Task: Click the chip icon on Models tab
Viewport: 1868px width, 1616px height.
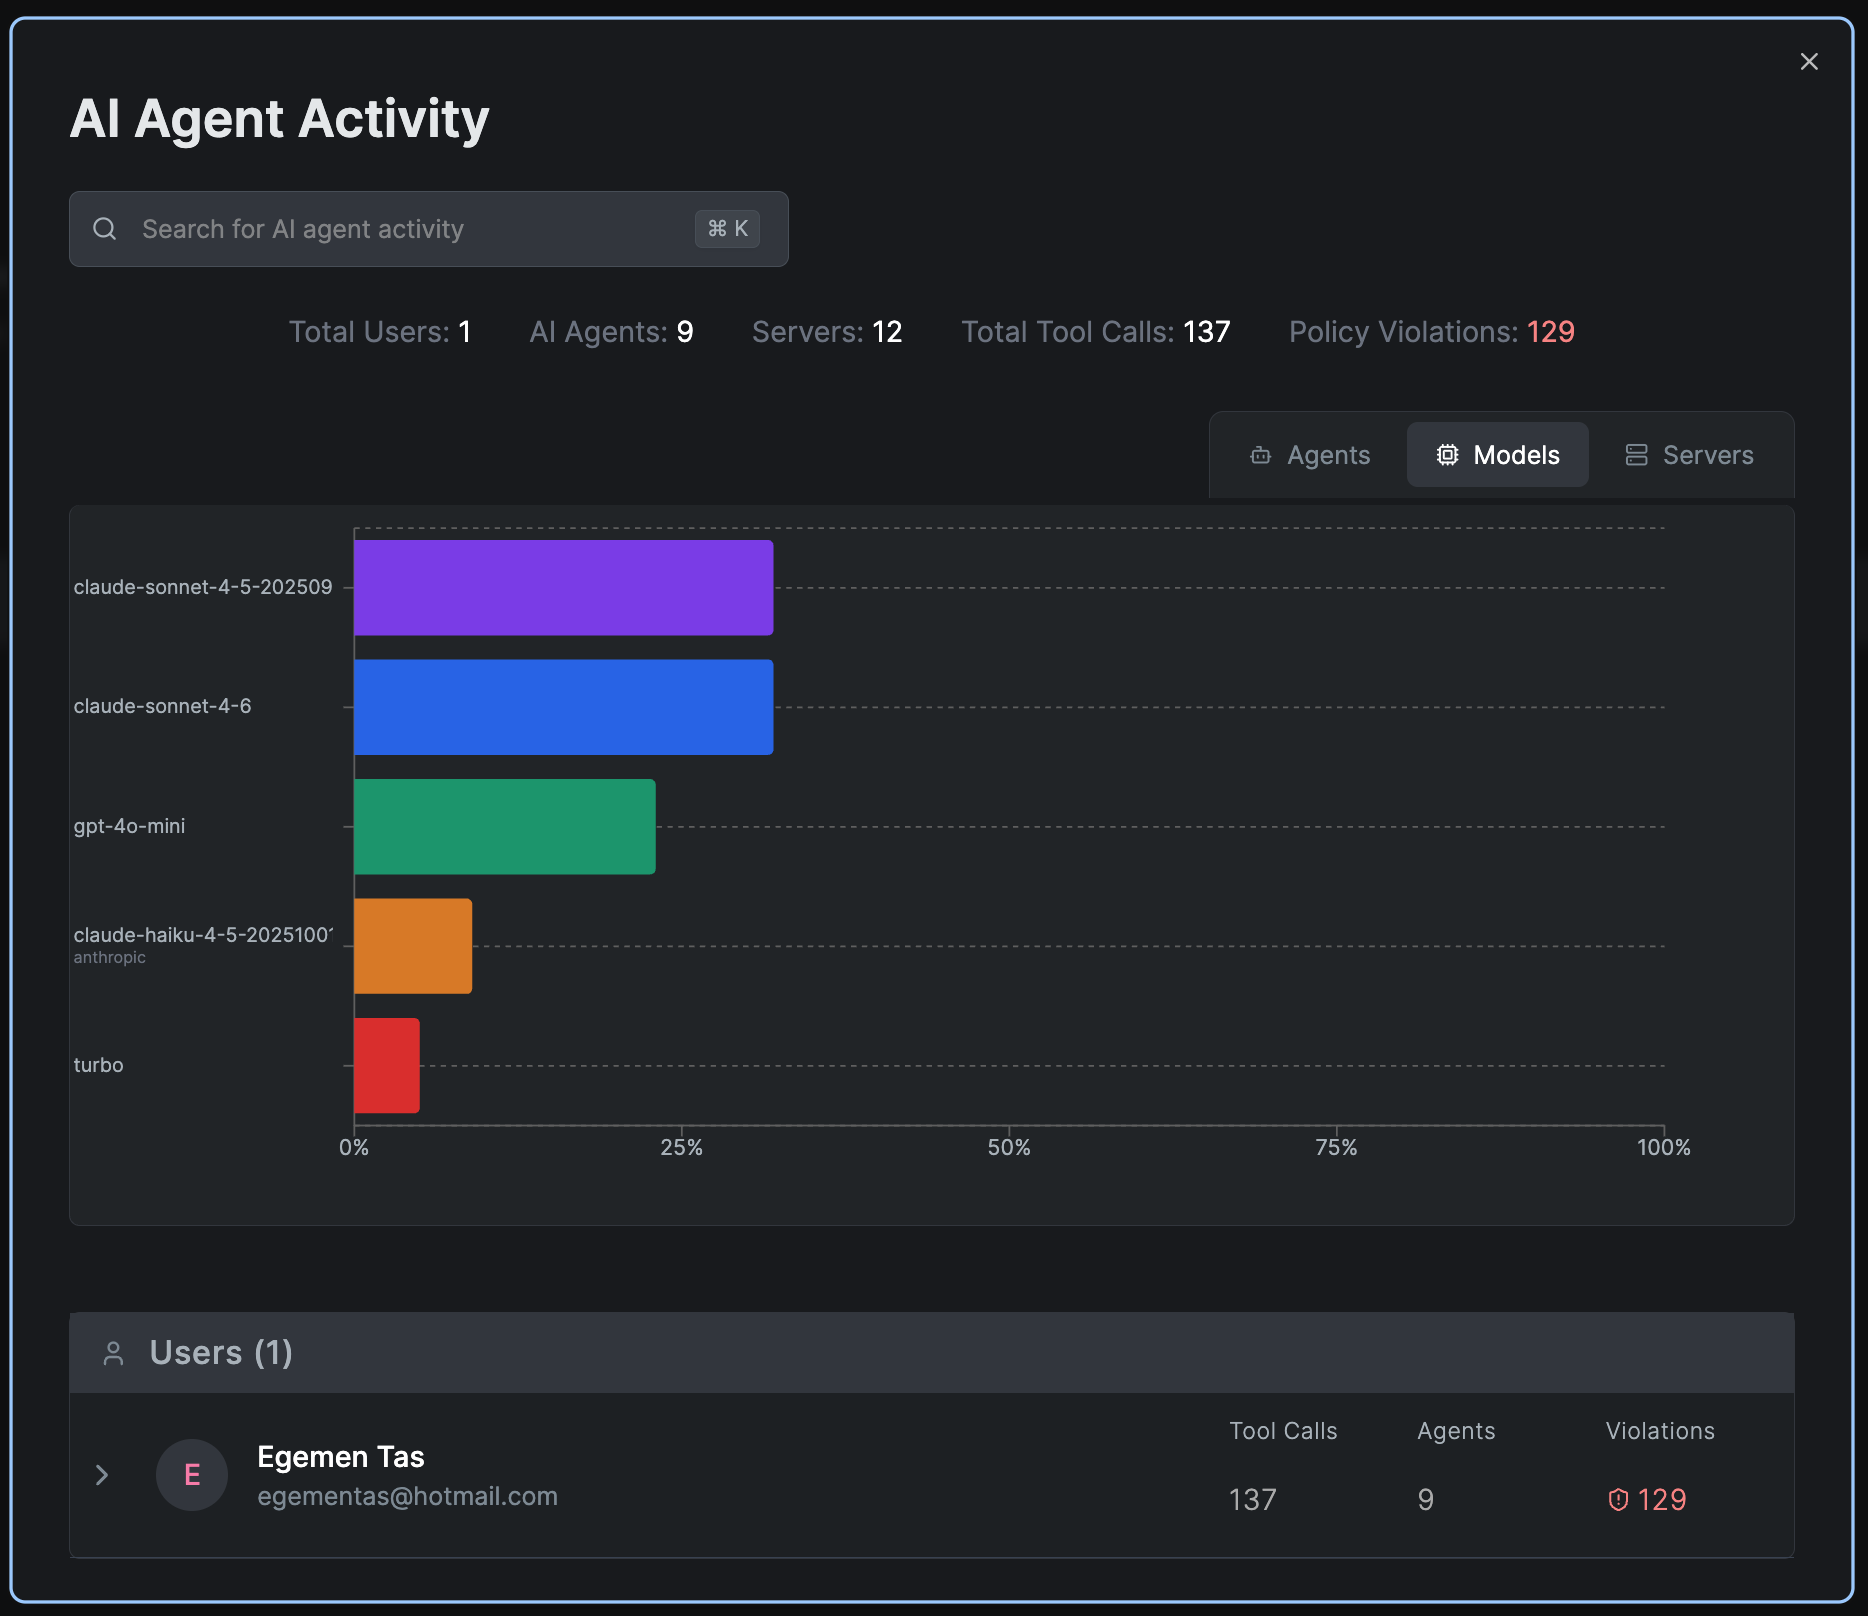Action: [1447, 455]
